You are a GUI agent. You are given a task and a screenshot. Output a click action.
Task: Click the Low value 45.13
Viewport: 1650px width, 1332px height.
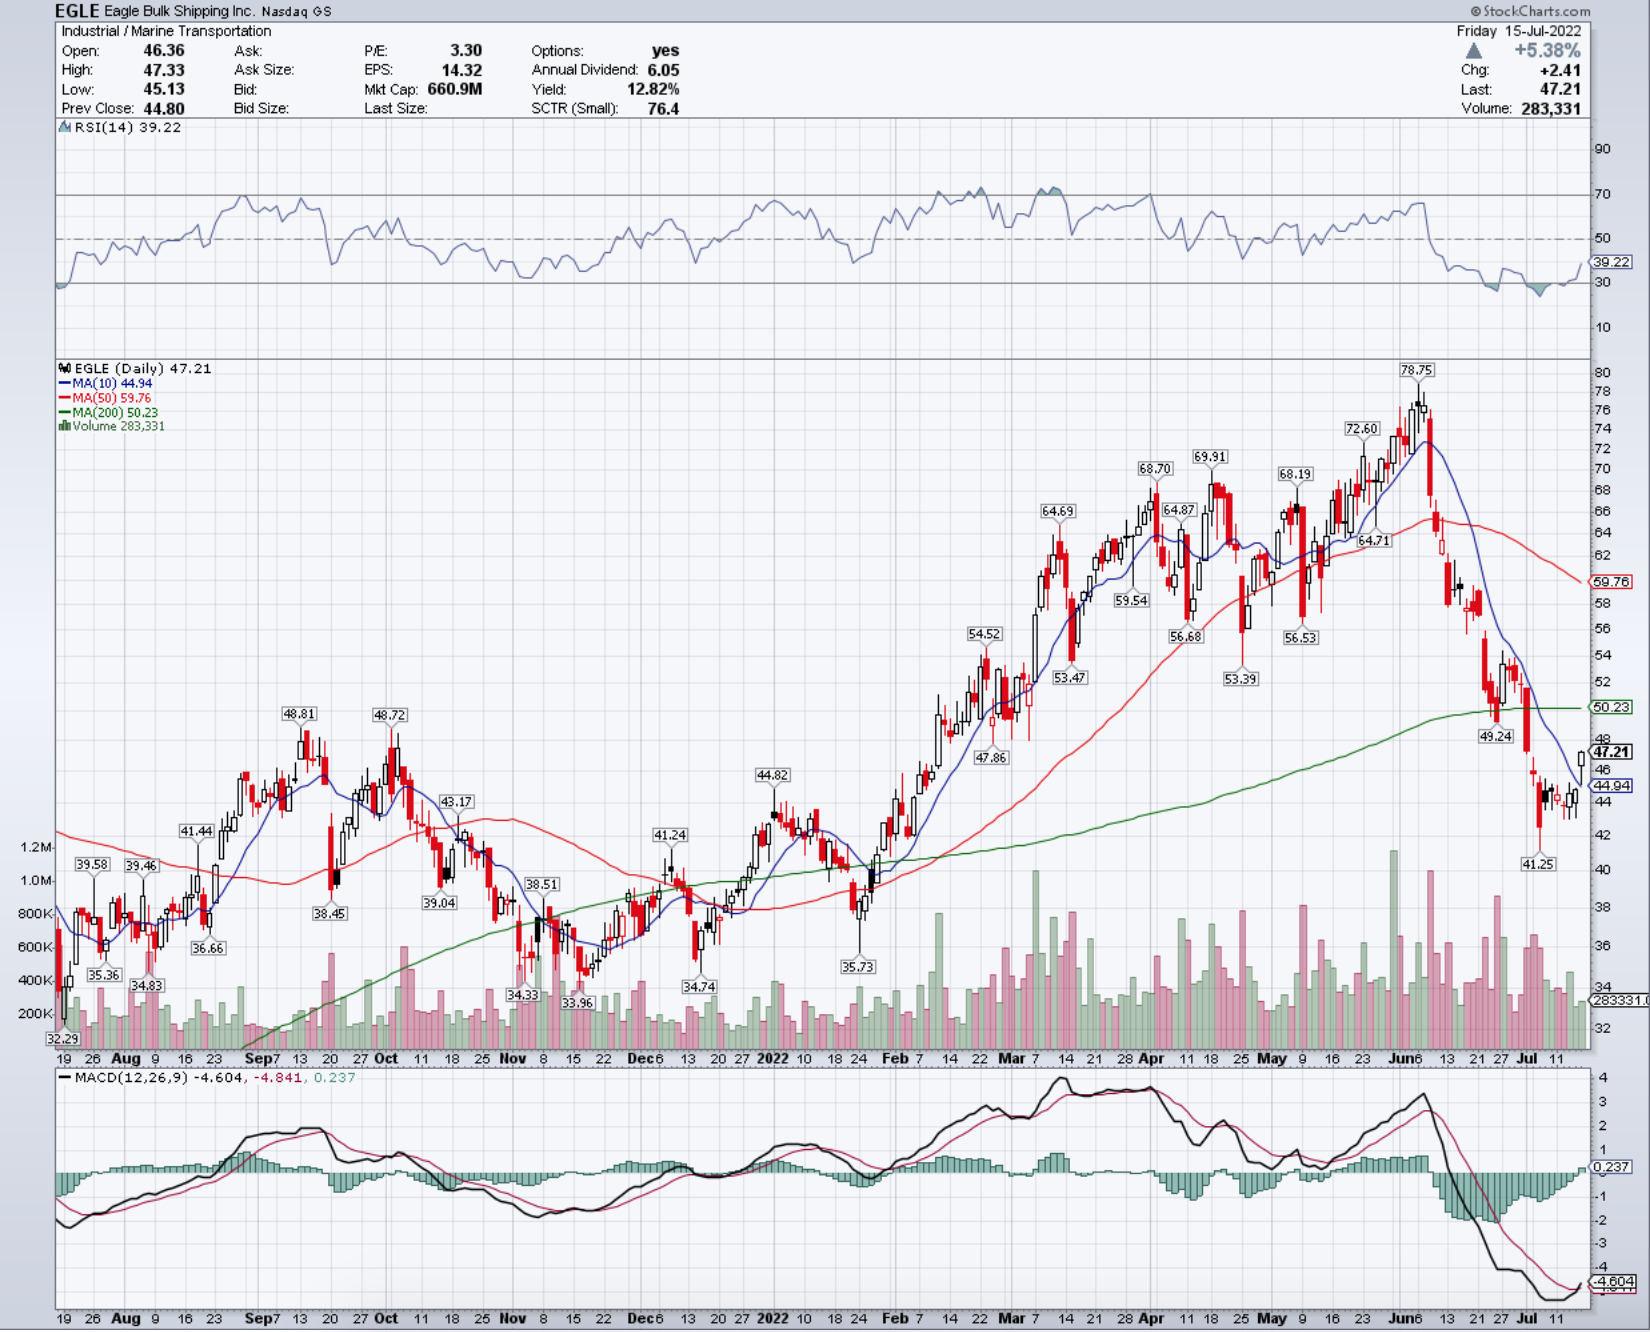pyautogui.click(x=164, y=89)
